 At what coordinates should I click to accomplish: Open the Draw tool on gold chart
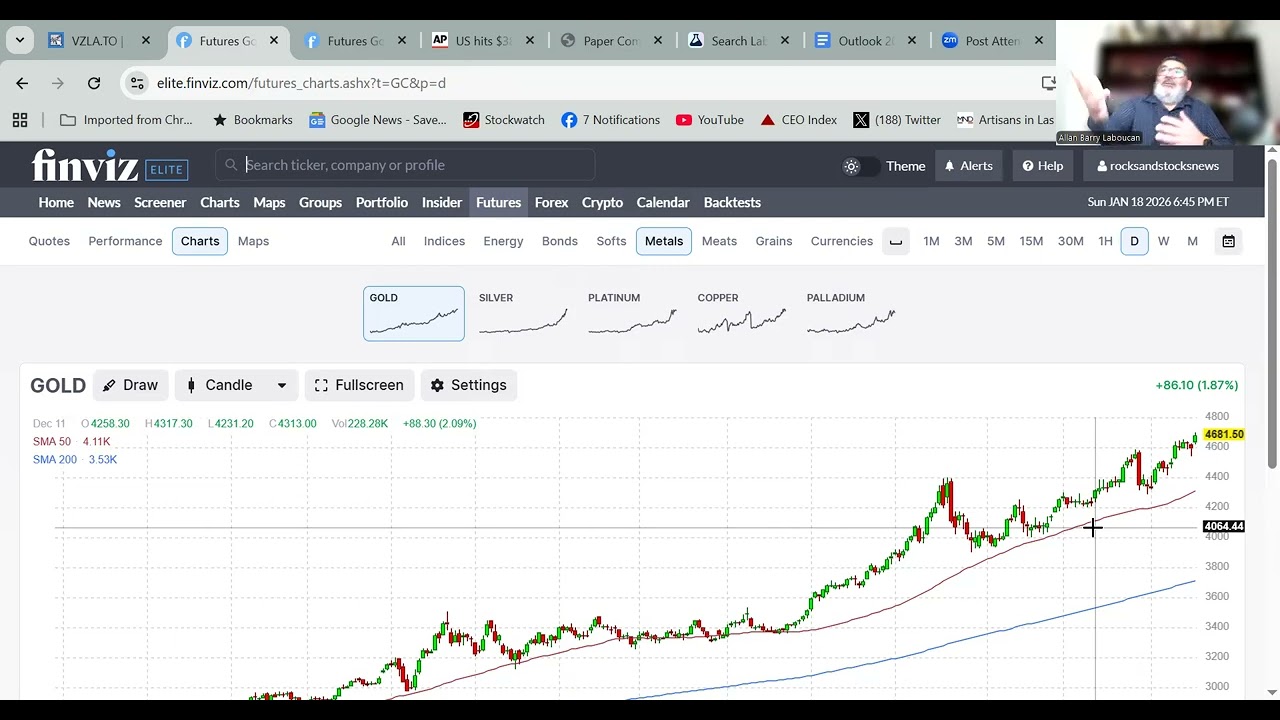(131, 385)
